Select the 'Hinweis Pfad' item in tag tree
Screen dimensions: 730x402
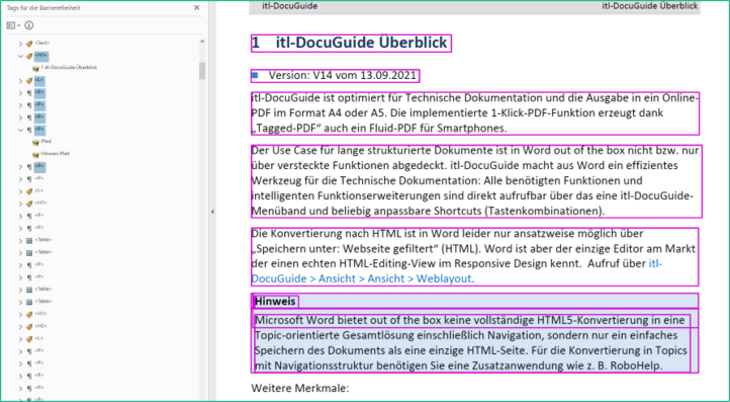tap(55, 154)
